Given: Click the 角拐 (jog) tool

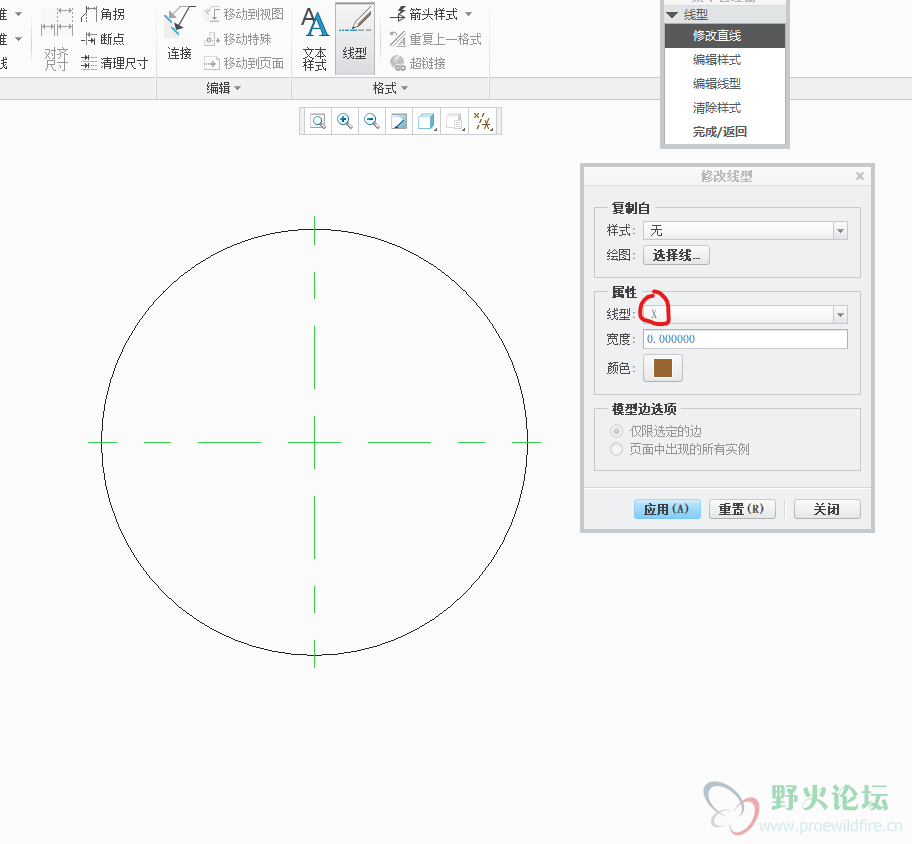Looking at the screenshot, I should (103, 14).
